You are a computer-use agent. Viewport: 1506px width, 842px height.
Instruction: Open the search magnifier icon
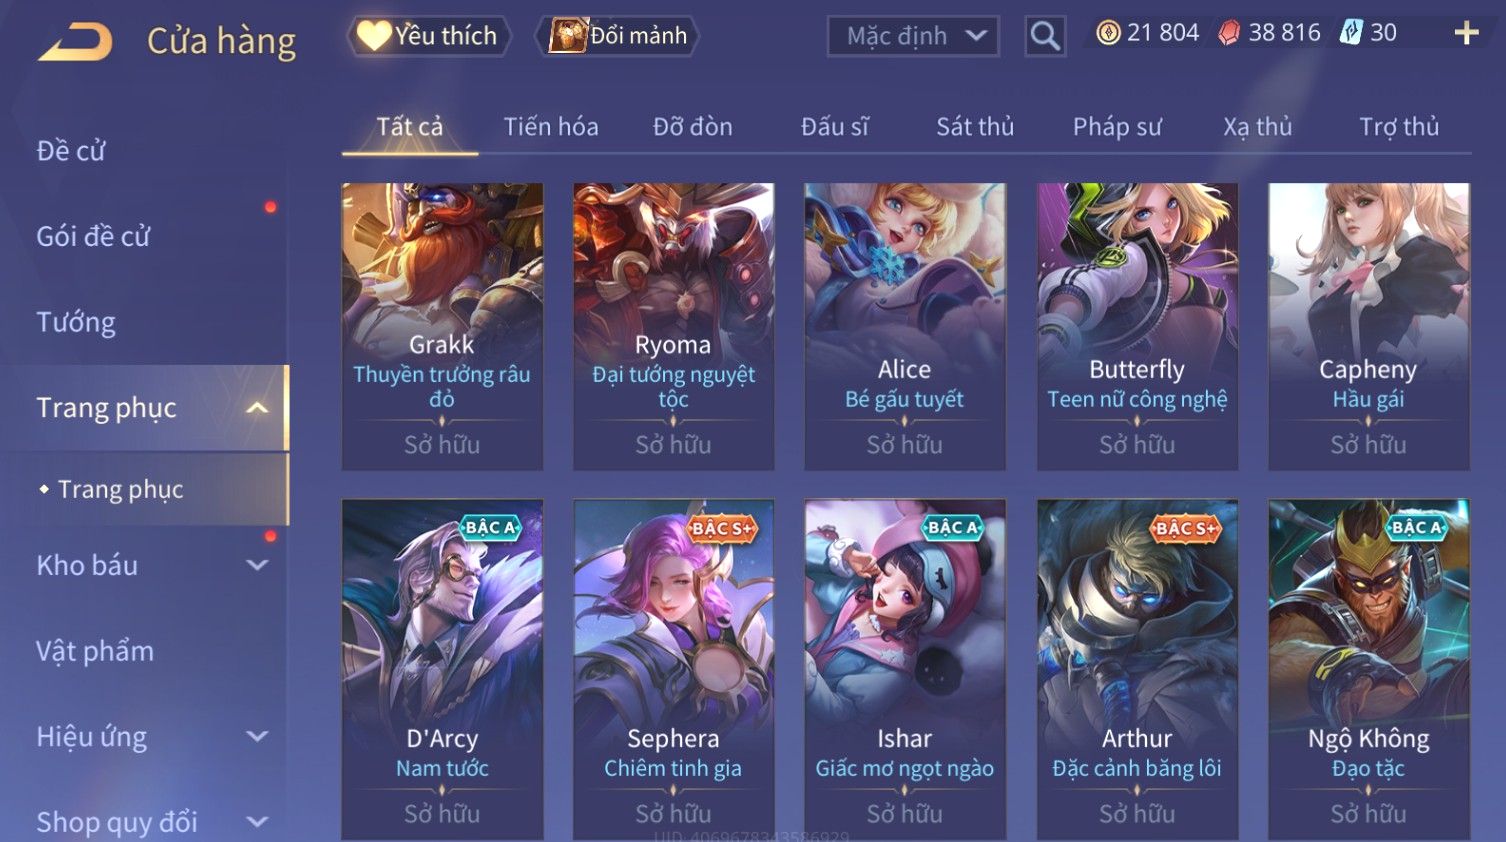coord(1045,36)
